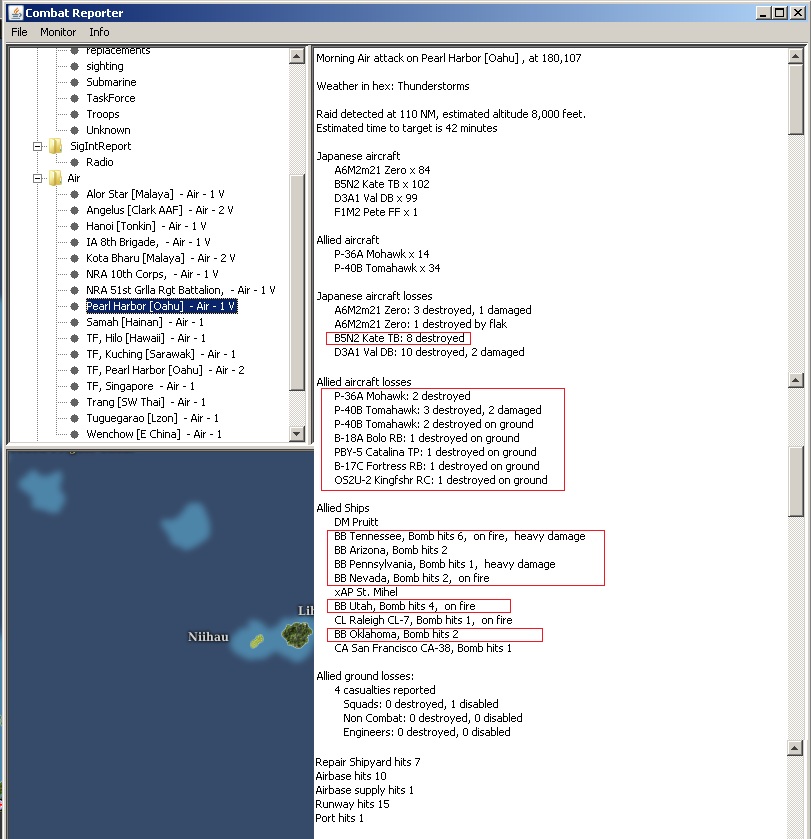
Task: Click the bullet icon beside Radio
Action: (x=75, y=162)
